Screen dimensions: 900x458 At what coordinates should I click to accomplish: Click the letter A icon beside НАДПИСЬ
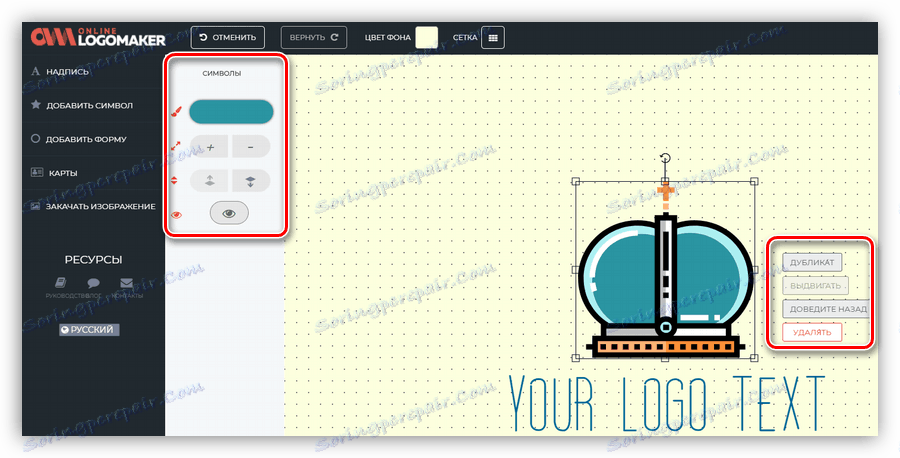pyautogui.click(x=36, y=72)
